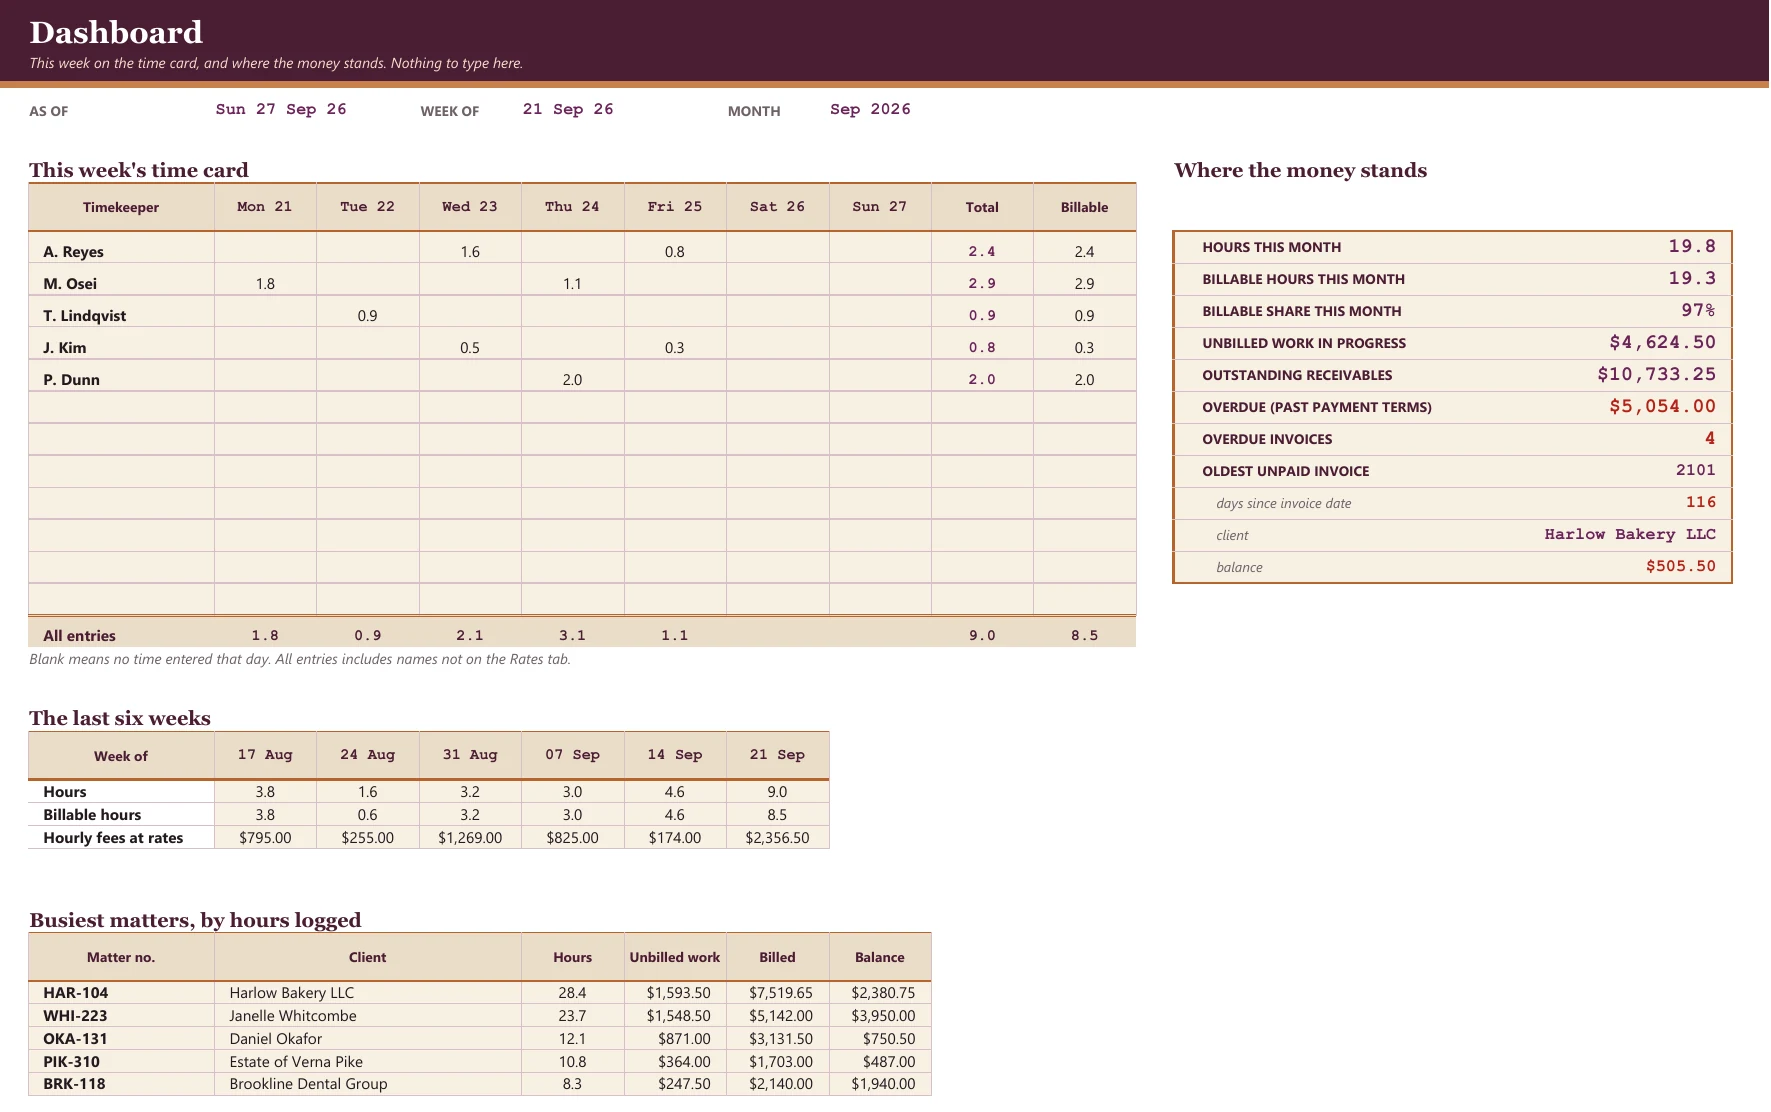Select the month value 'Sep 2026'
Image resolution: width=1771 pixels, height=1112 pixels.
point(870,109)
